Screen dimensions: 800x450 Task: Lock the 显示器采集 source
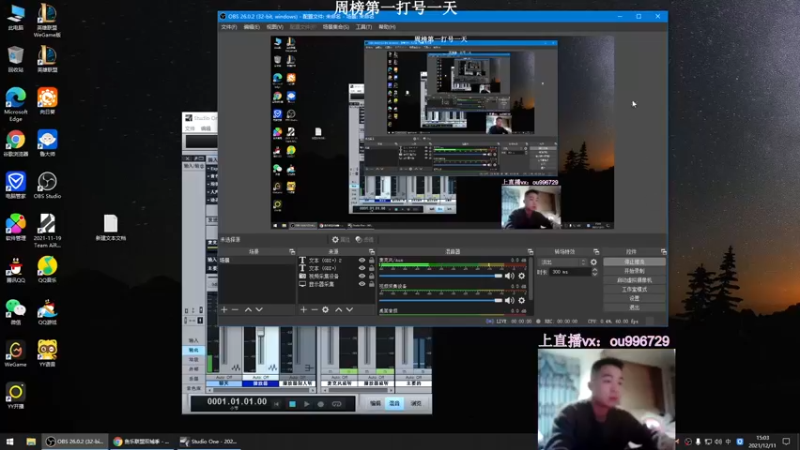click(x=371, y=284)
